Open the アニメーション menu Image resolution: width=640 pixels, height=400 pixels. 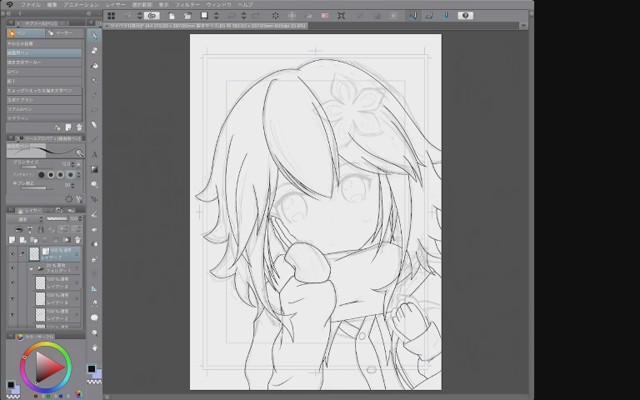tap(81, 5)
